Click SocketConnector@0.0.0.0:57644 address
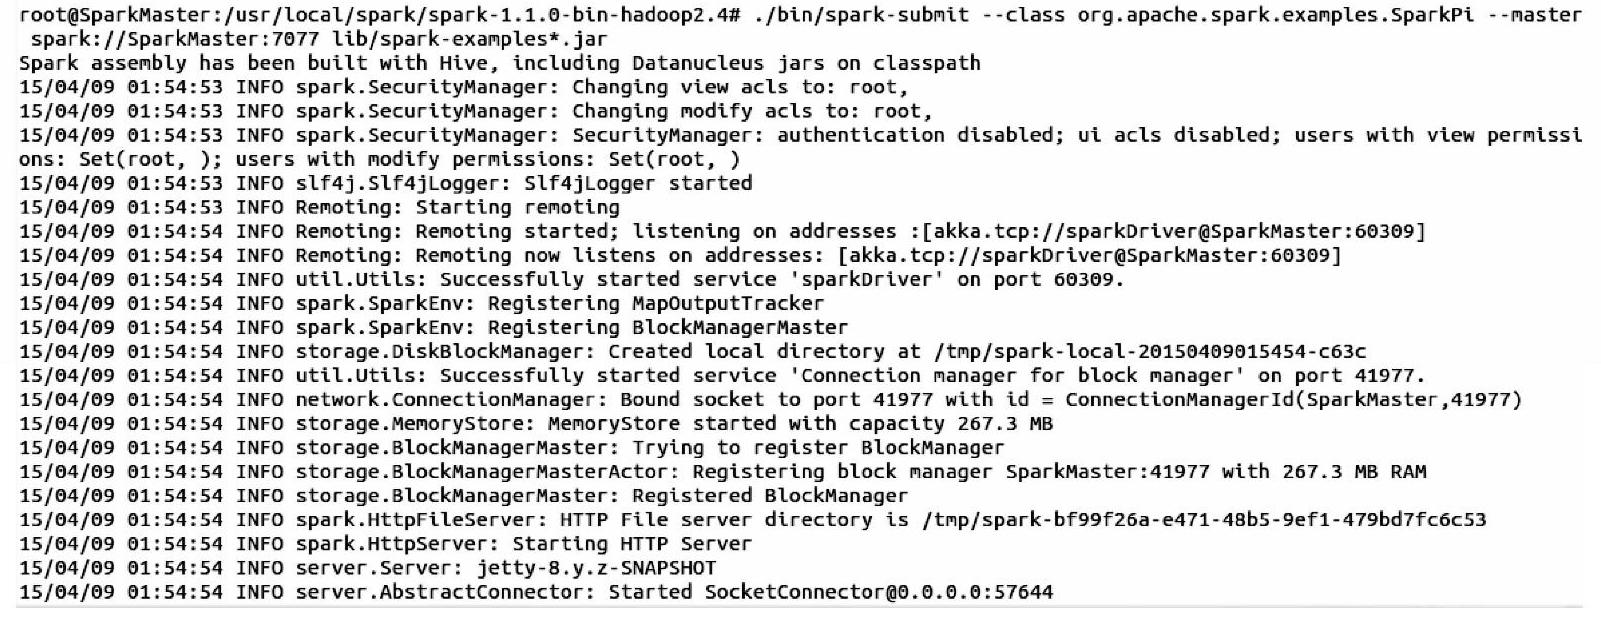The width and height of the screenshot is (1601, 617). 878,591
